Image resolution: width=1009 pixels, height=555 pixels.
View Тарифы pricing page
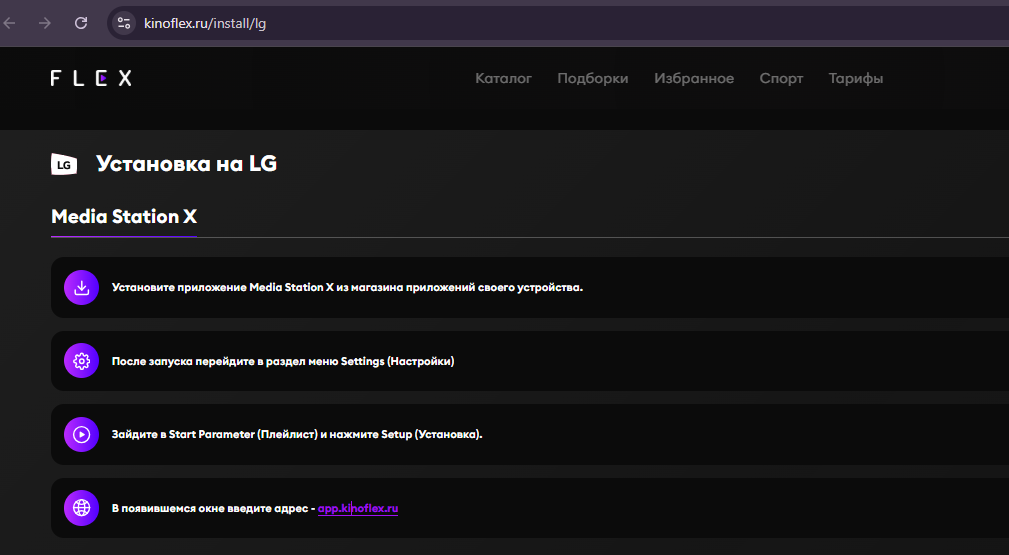click(855, 78)
